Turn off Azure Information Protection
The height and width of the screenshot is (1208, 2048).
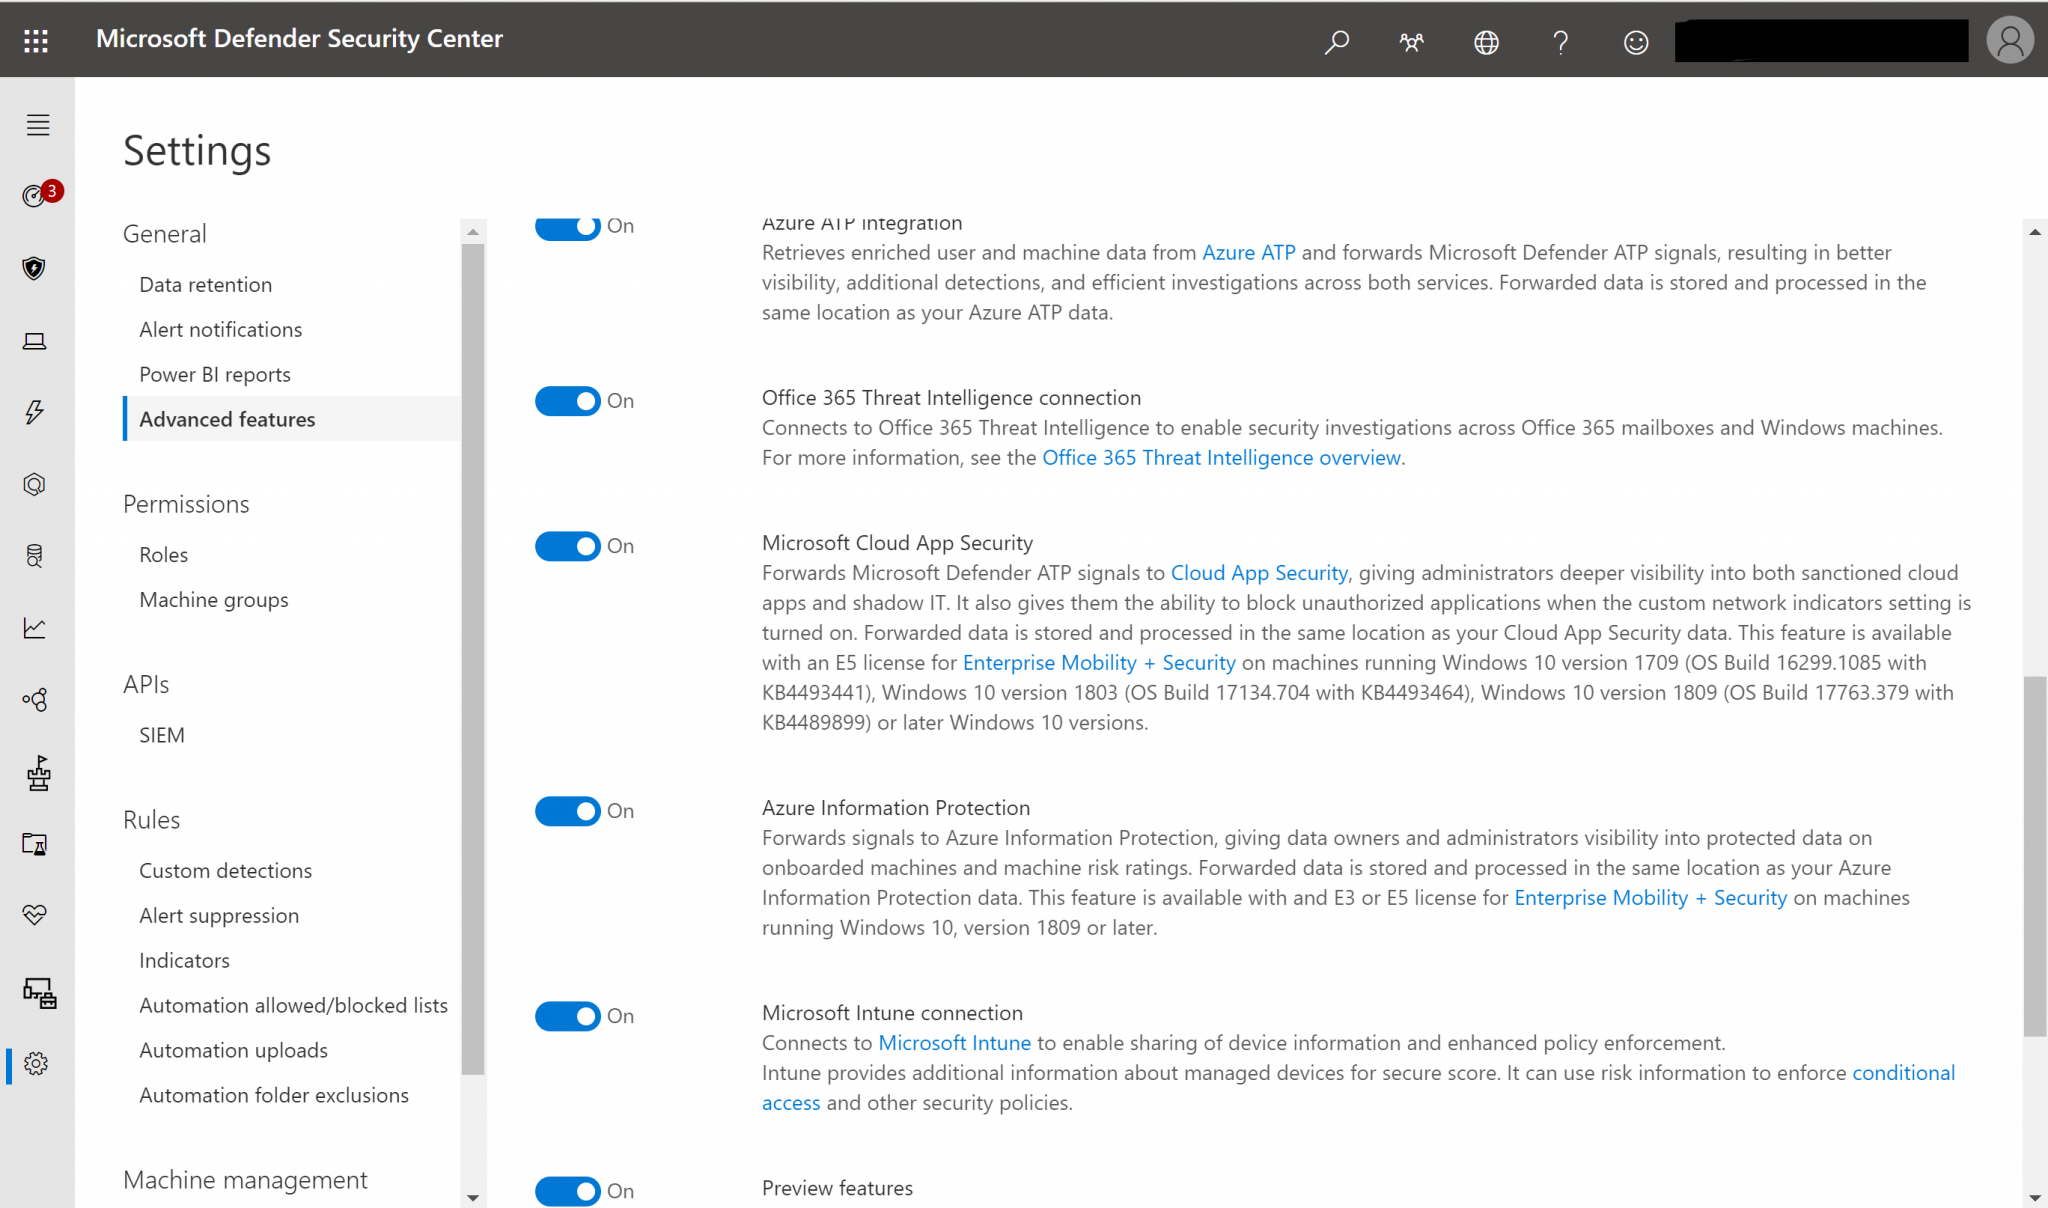pos(567,811)
